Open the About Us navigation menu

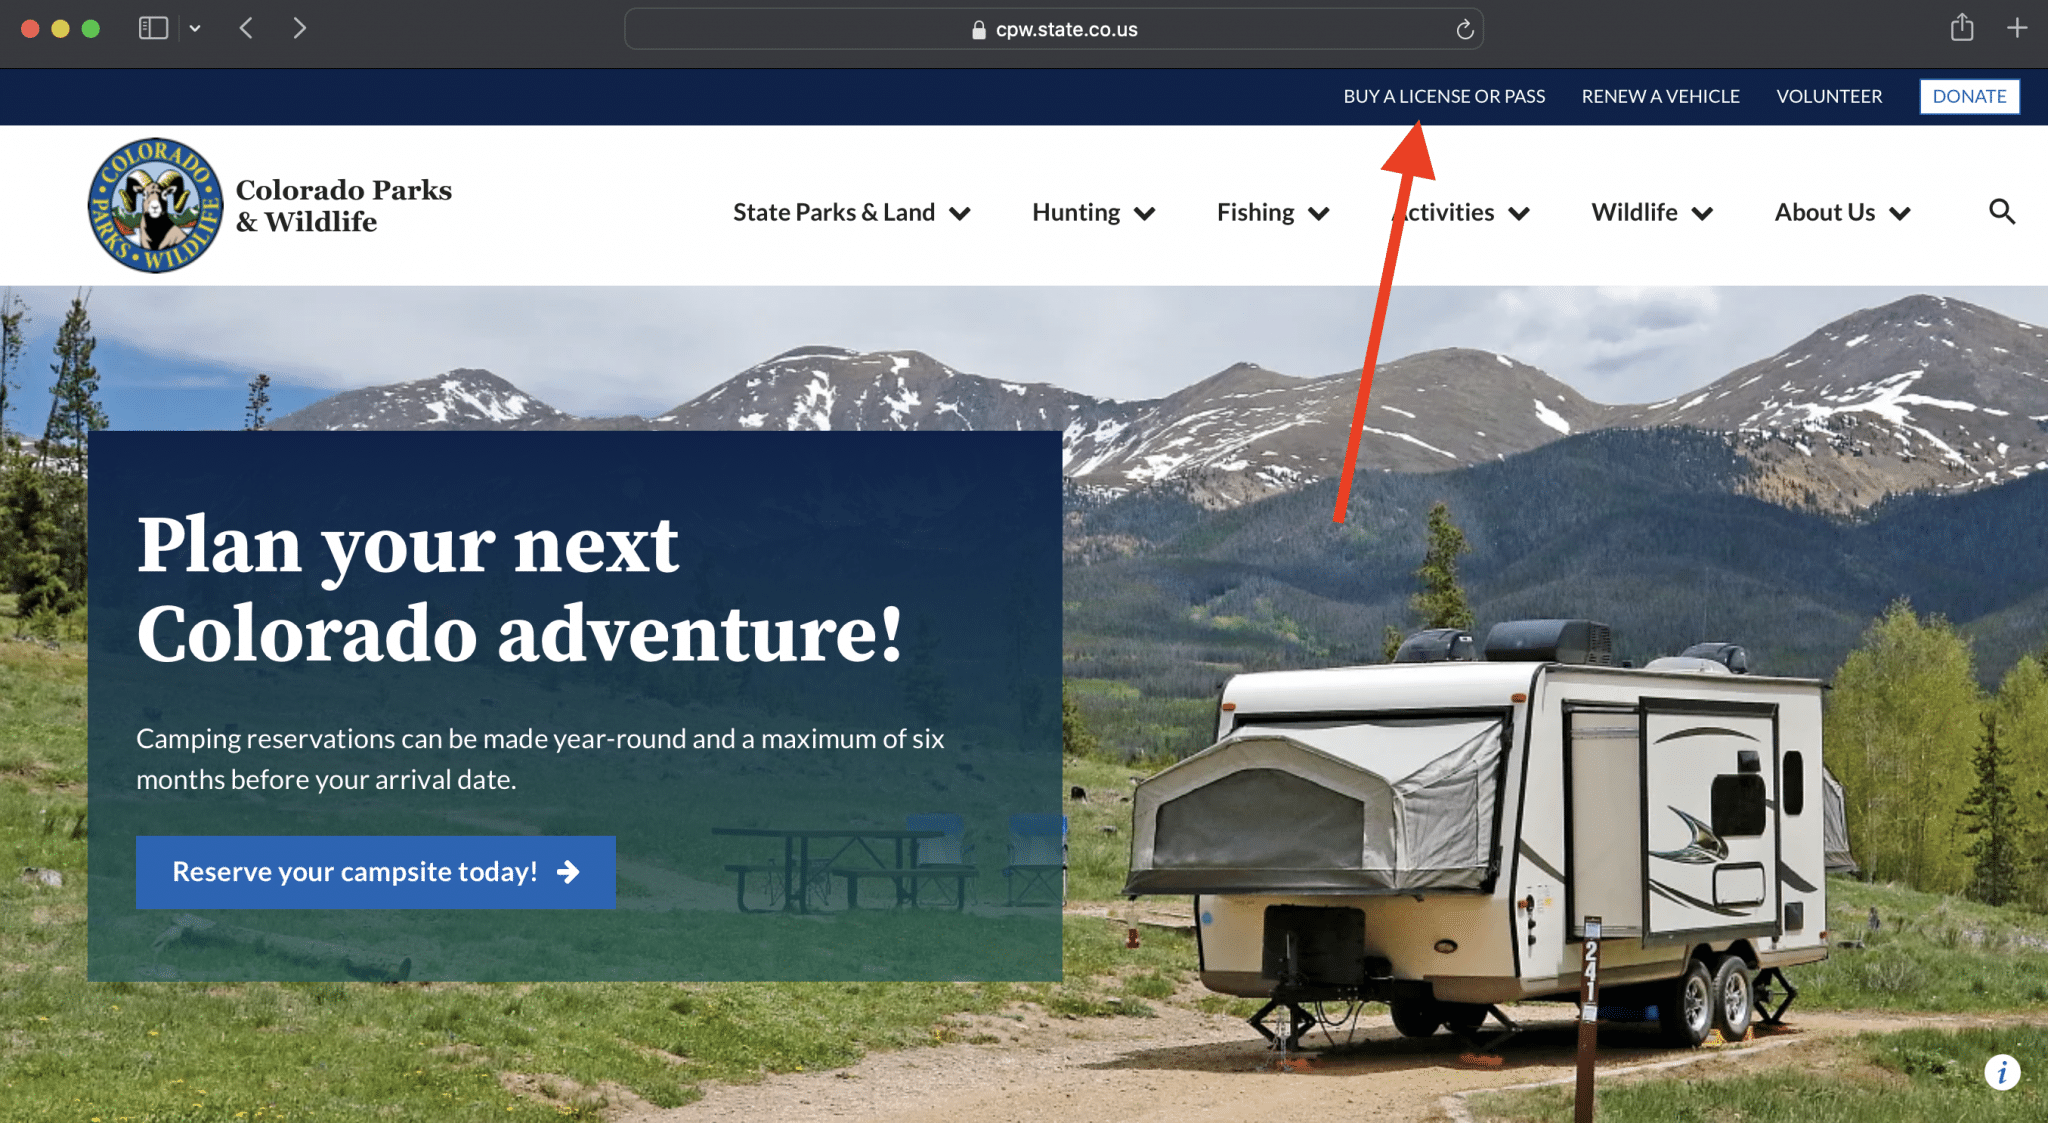(1843, 212)
